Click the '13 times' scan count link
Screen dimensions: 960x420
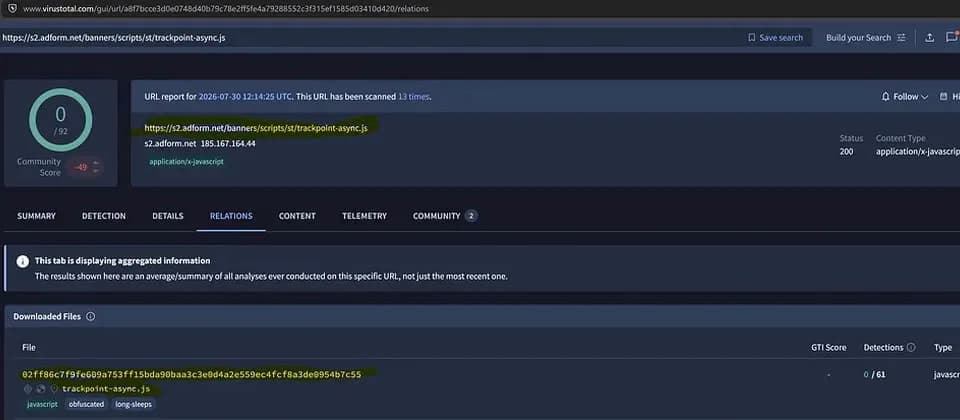tap(414, 97)
